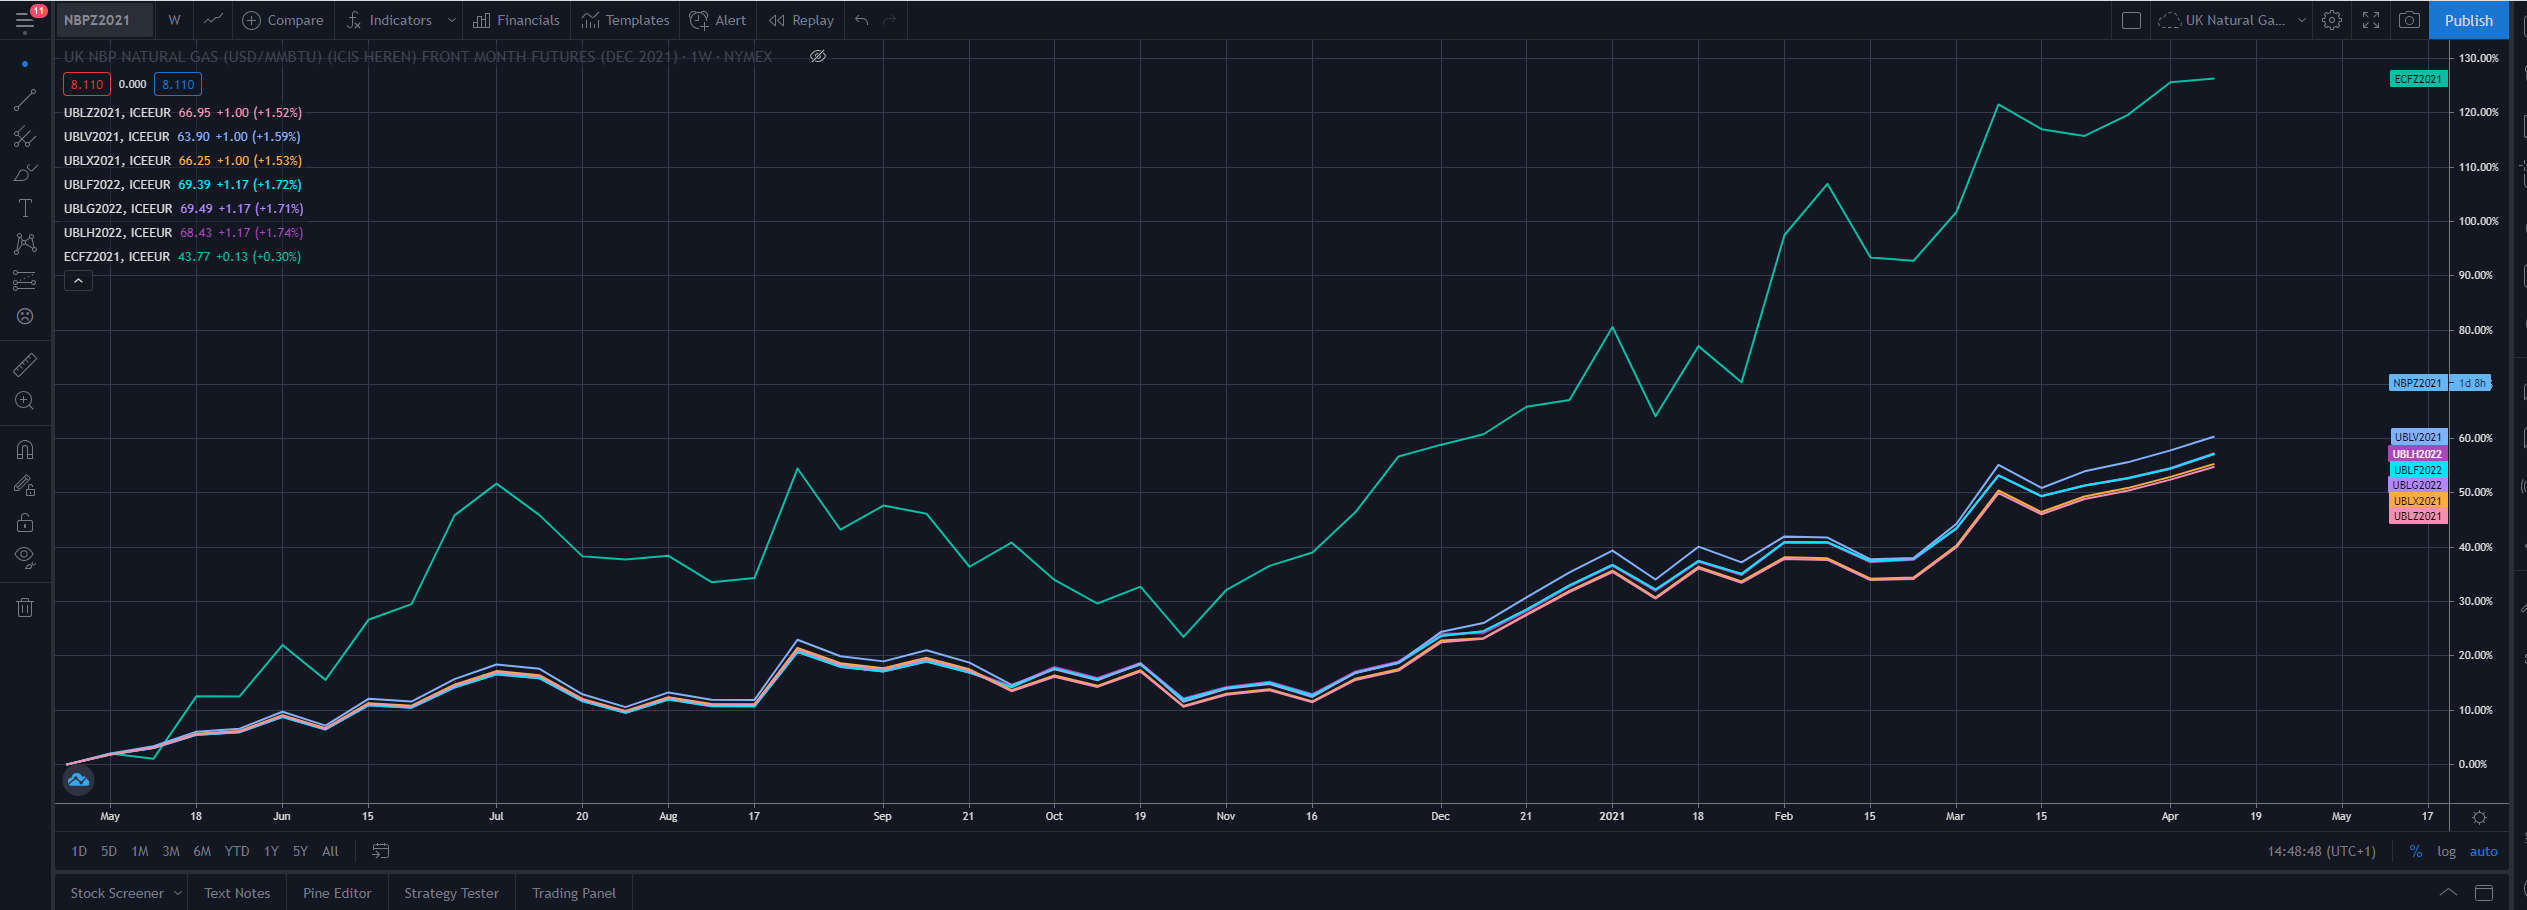Open the Strategy Tester tab
This screenshot has height=910, width=2527.
(x=451, y=892)
